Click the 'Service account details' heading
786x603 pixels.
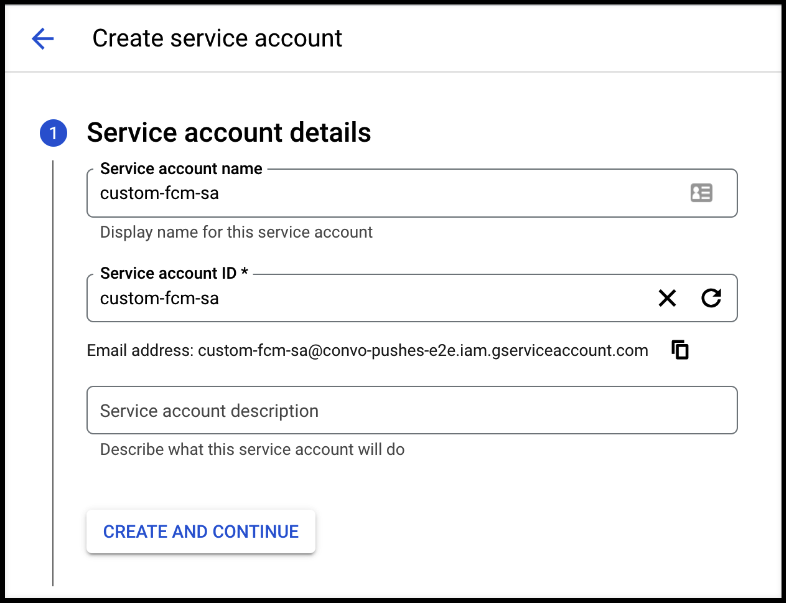(229, 133)
